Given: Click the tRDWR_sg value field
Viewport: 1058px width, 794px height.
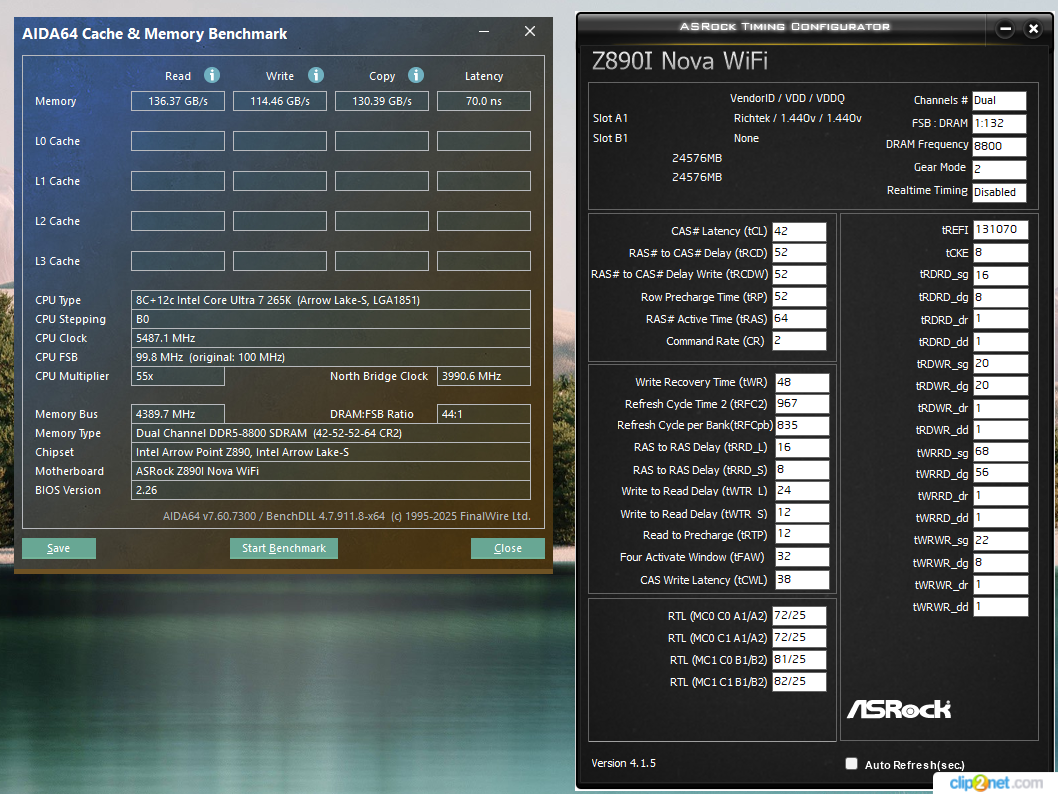Looking at the screenshot, I should [x=1001, y=364].
